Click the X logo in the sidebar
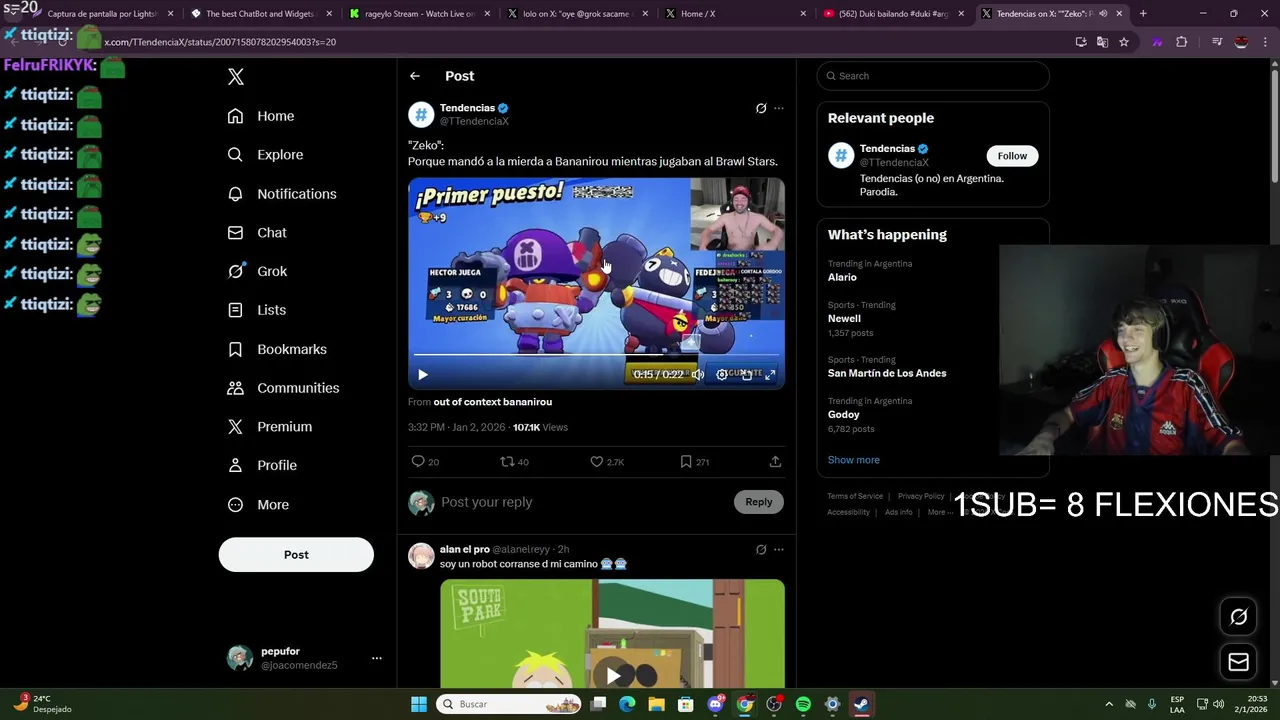 [x=236, y=77]
